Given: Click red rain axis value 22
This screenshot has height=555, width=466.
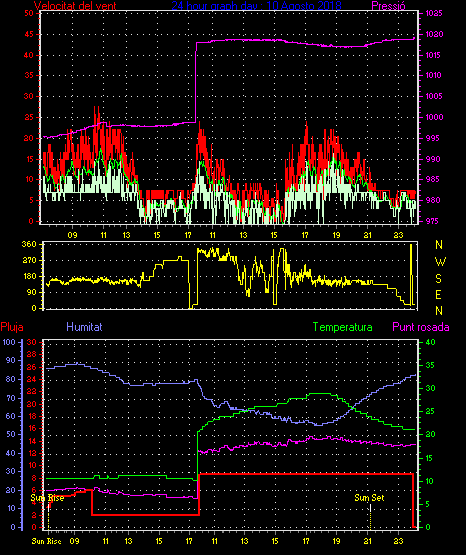Looking at the screenshot, I should coord(31,391).
